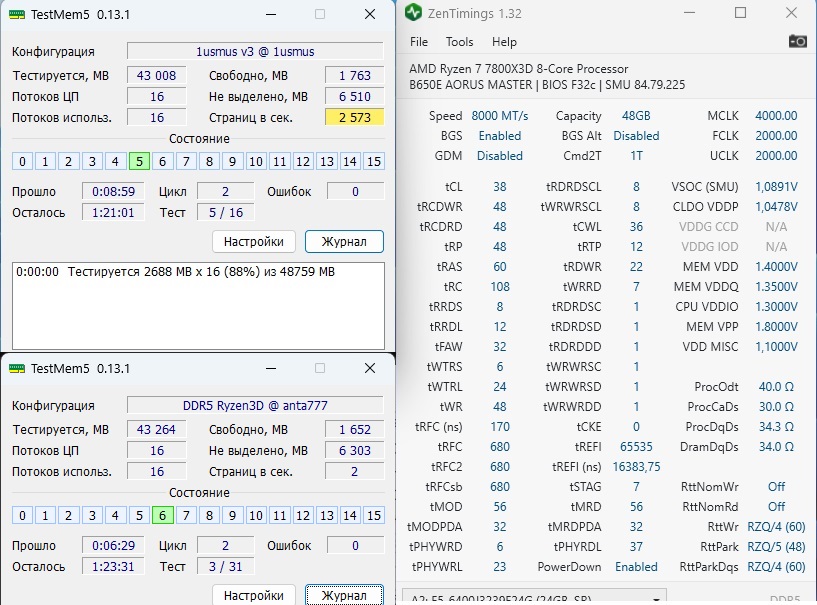
Task: Click the Ошибок 0 field in top TestMem5
Action: [x=355, y=192]
